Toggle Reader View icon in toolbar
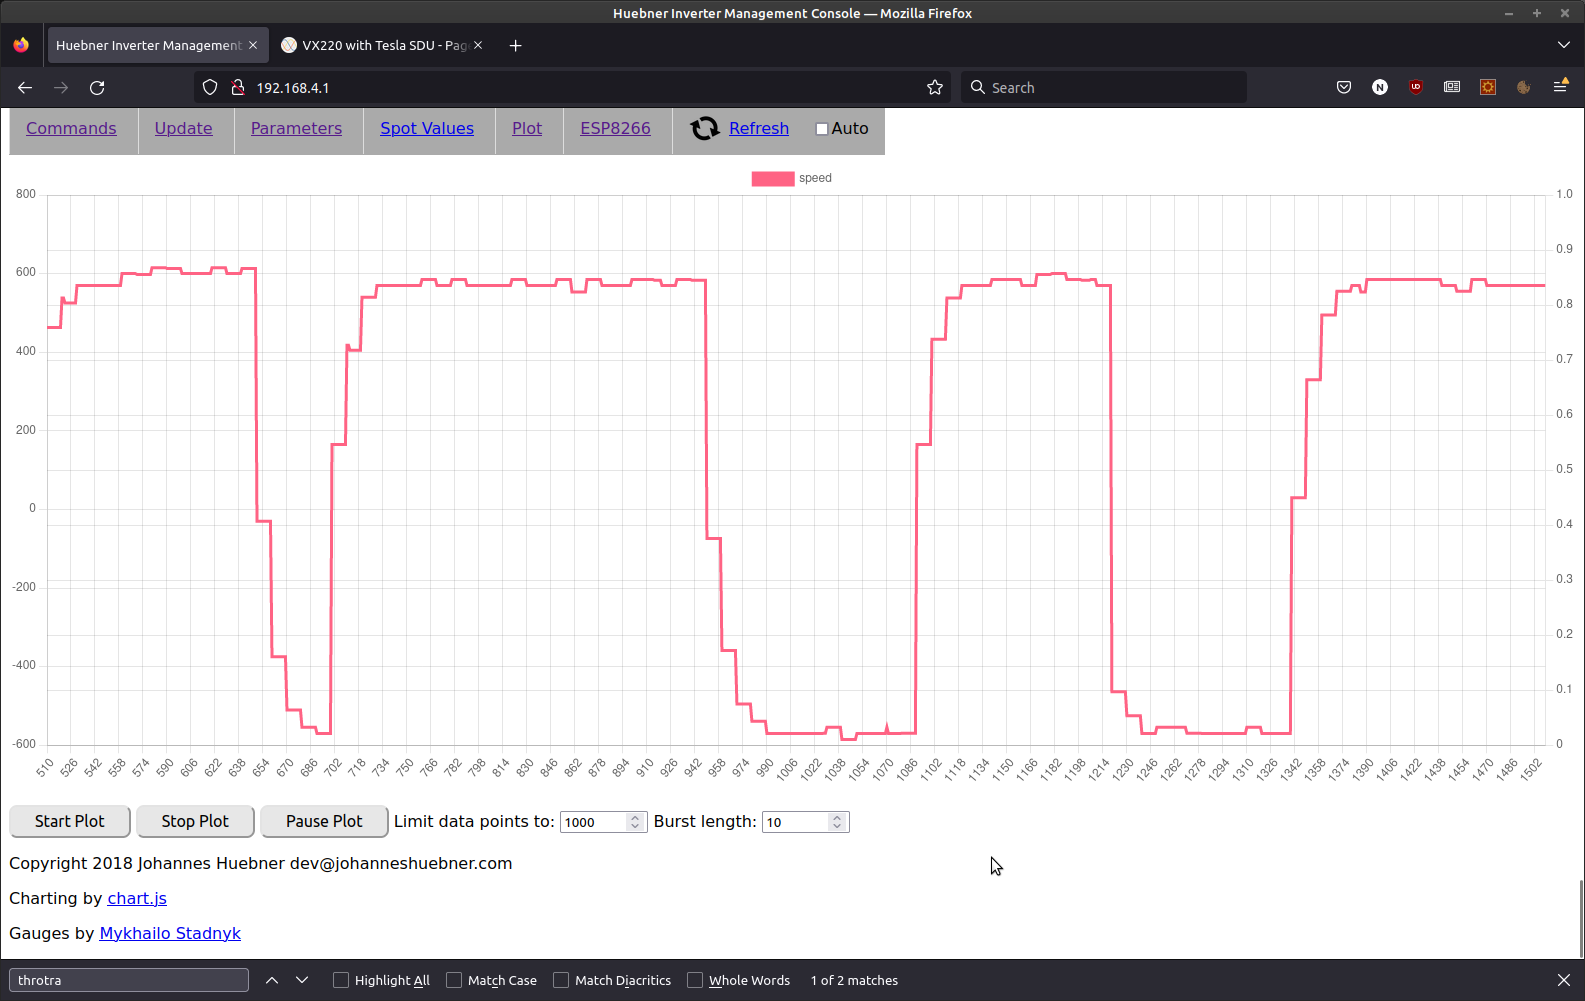The width and height of the screenshot is (1585, 1001). [x=1452, y=88]
